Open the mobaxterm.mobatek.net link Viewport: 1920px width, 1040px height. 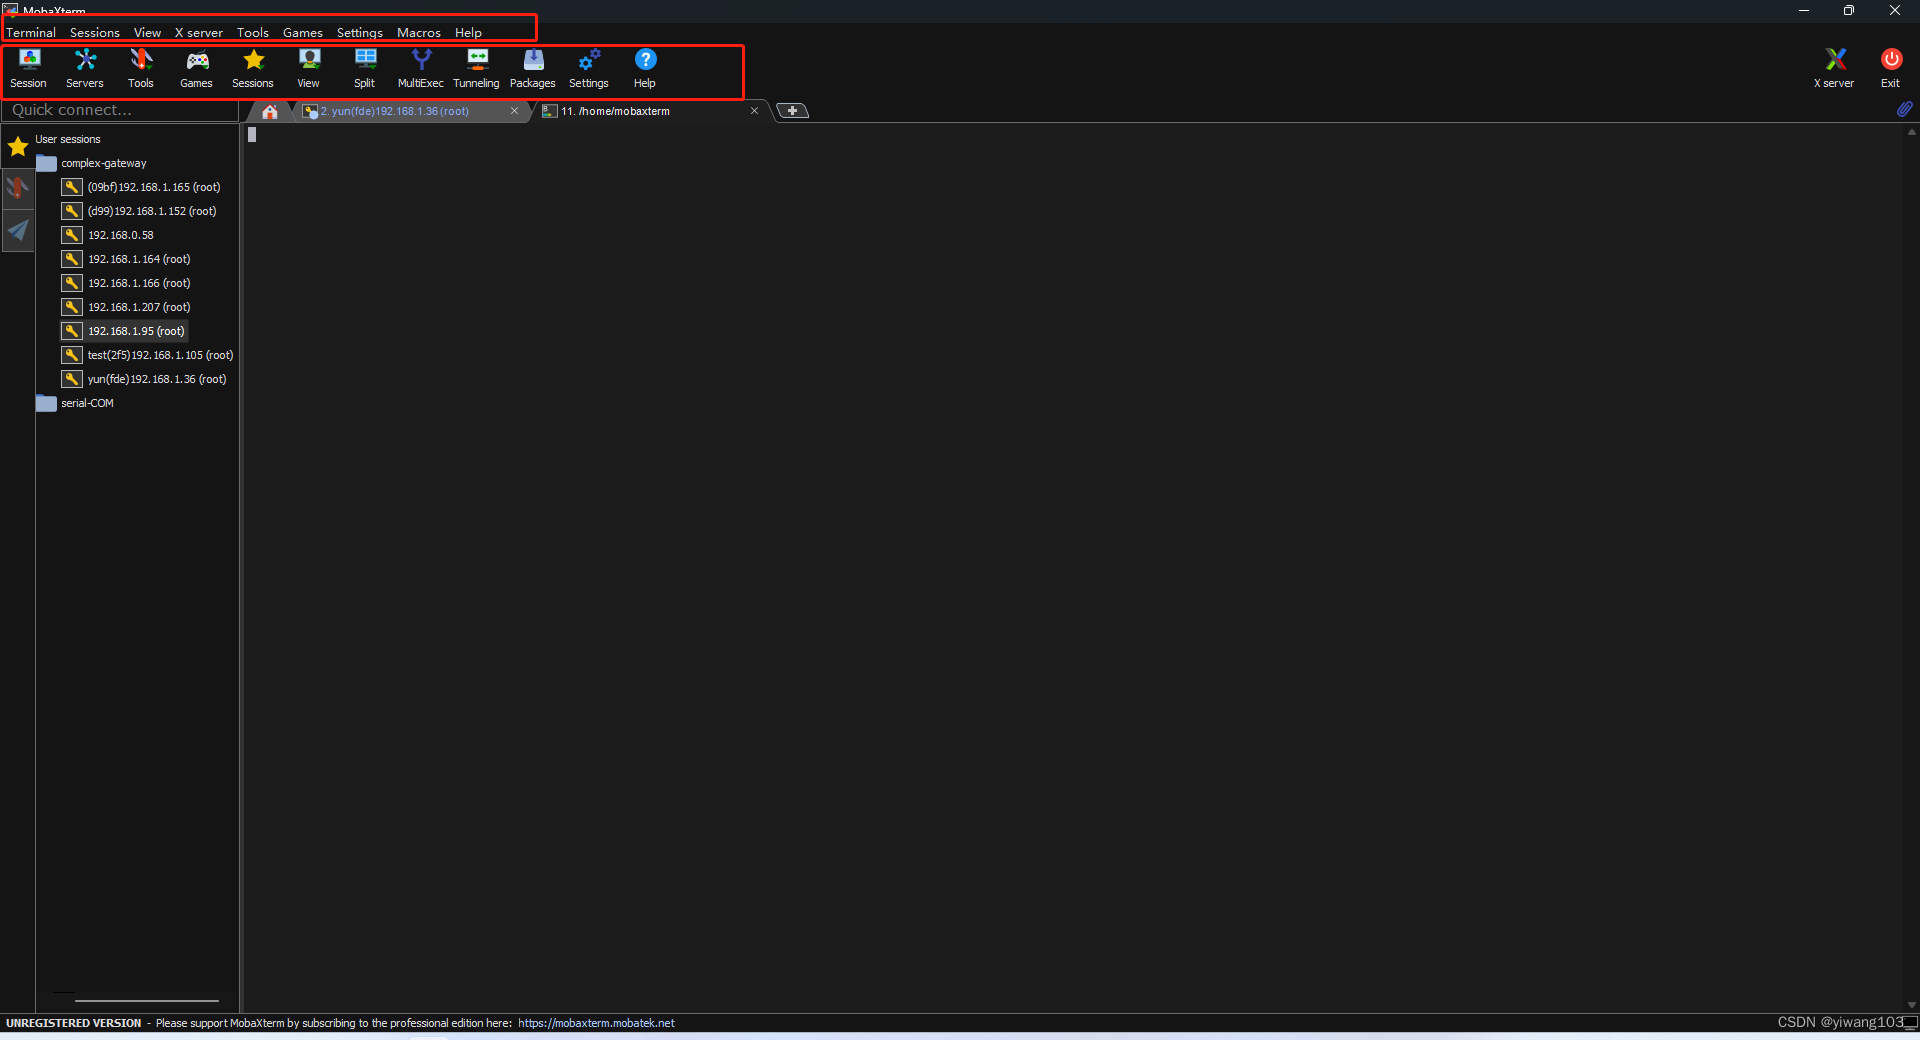596,1023
